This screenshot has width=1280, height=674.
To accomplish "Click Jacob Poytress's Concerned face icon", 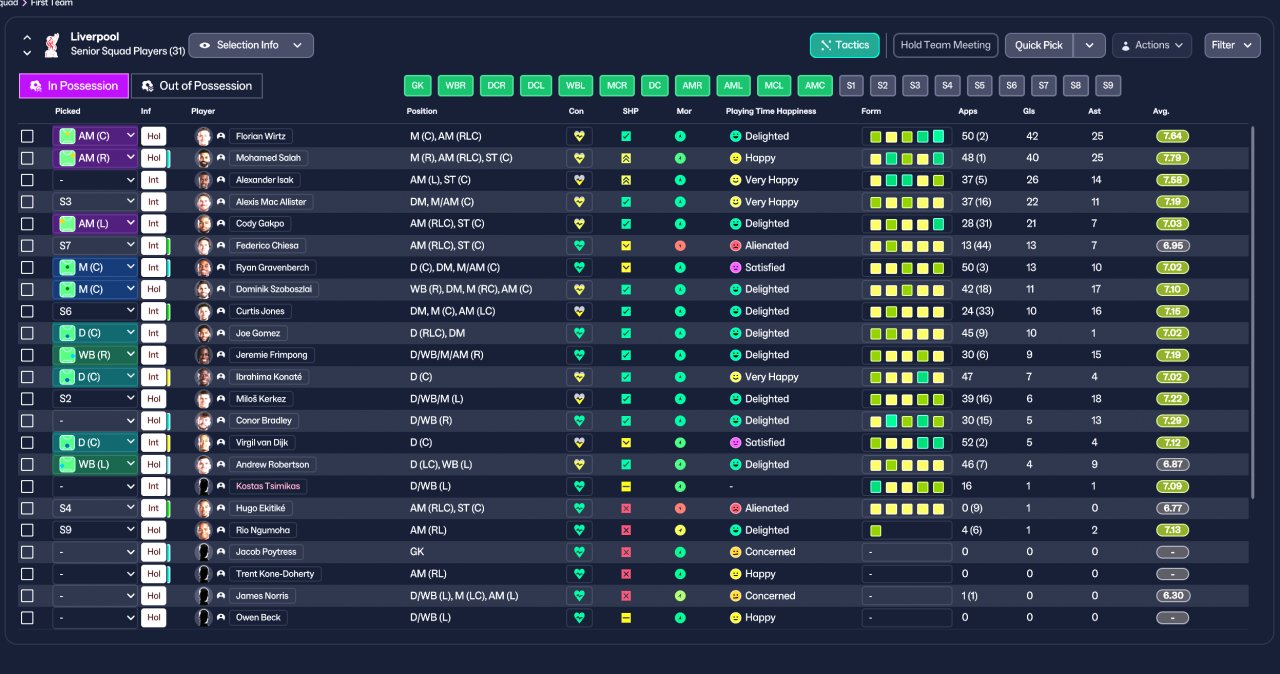I will point(735,552).
